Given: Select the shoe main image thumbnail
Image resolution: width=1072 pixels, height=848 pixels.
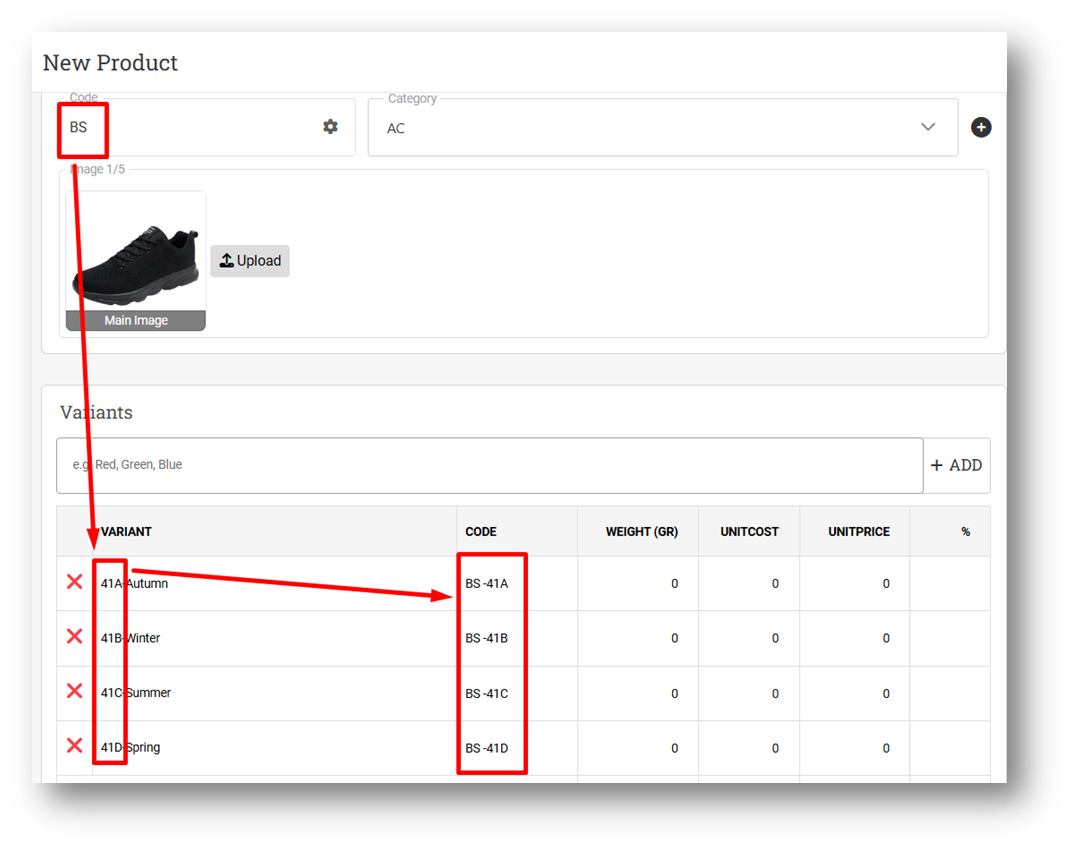Looking at the screenshot, I should point(135,261).
